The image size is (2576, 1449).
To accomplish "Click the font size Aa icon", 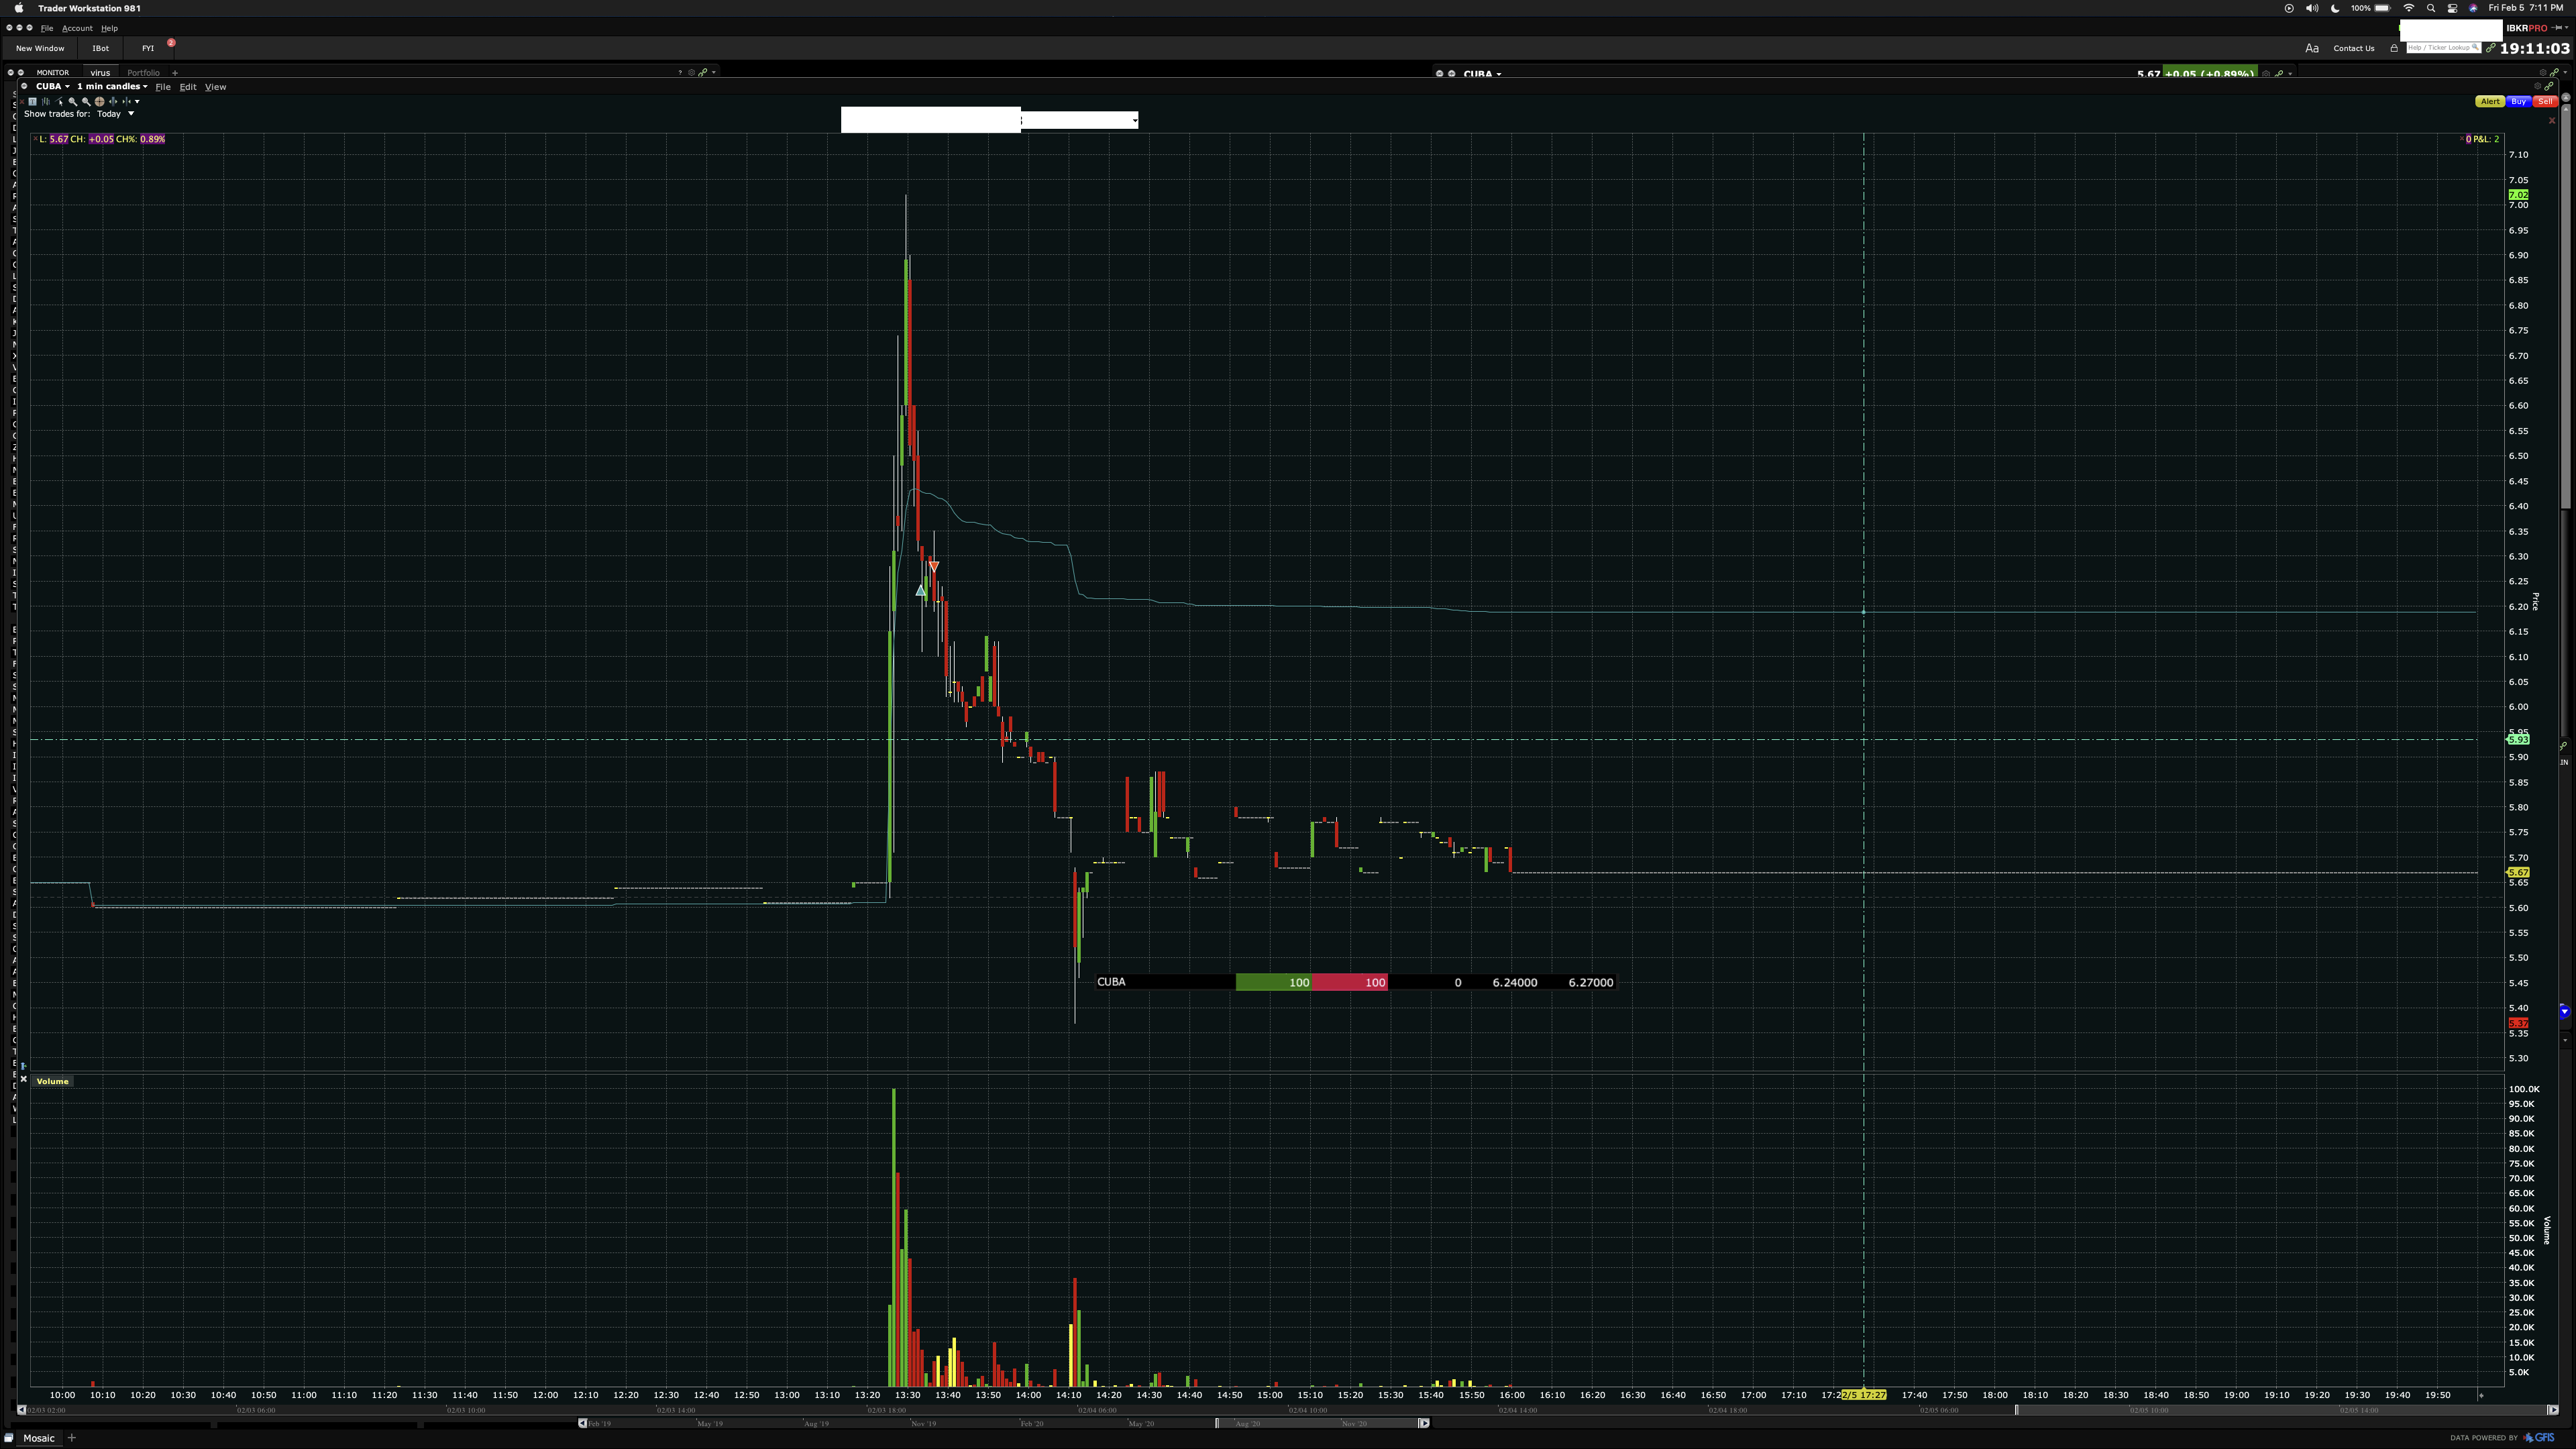I will click(2311, 48).
